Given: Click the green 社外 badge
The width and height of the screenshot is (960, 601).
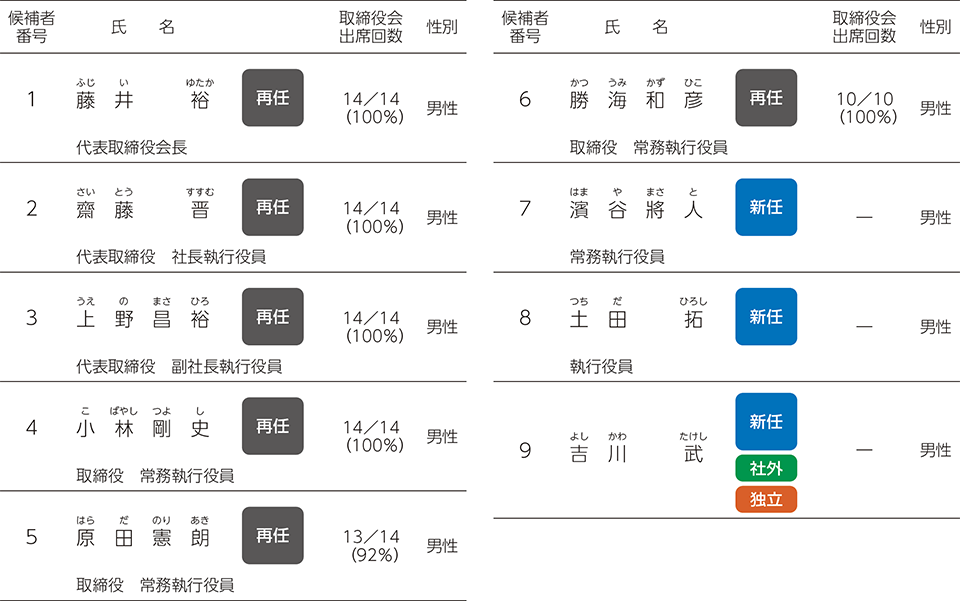Looking at the screenshot, I should (x=766, y=468).
